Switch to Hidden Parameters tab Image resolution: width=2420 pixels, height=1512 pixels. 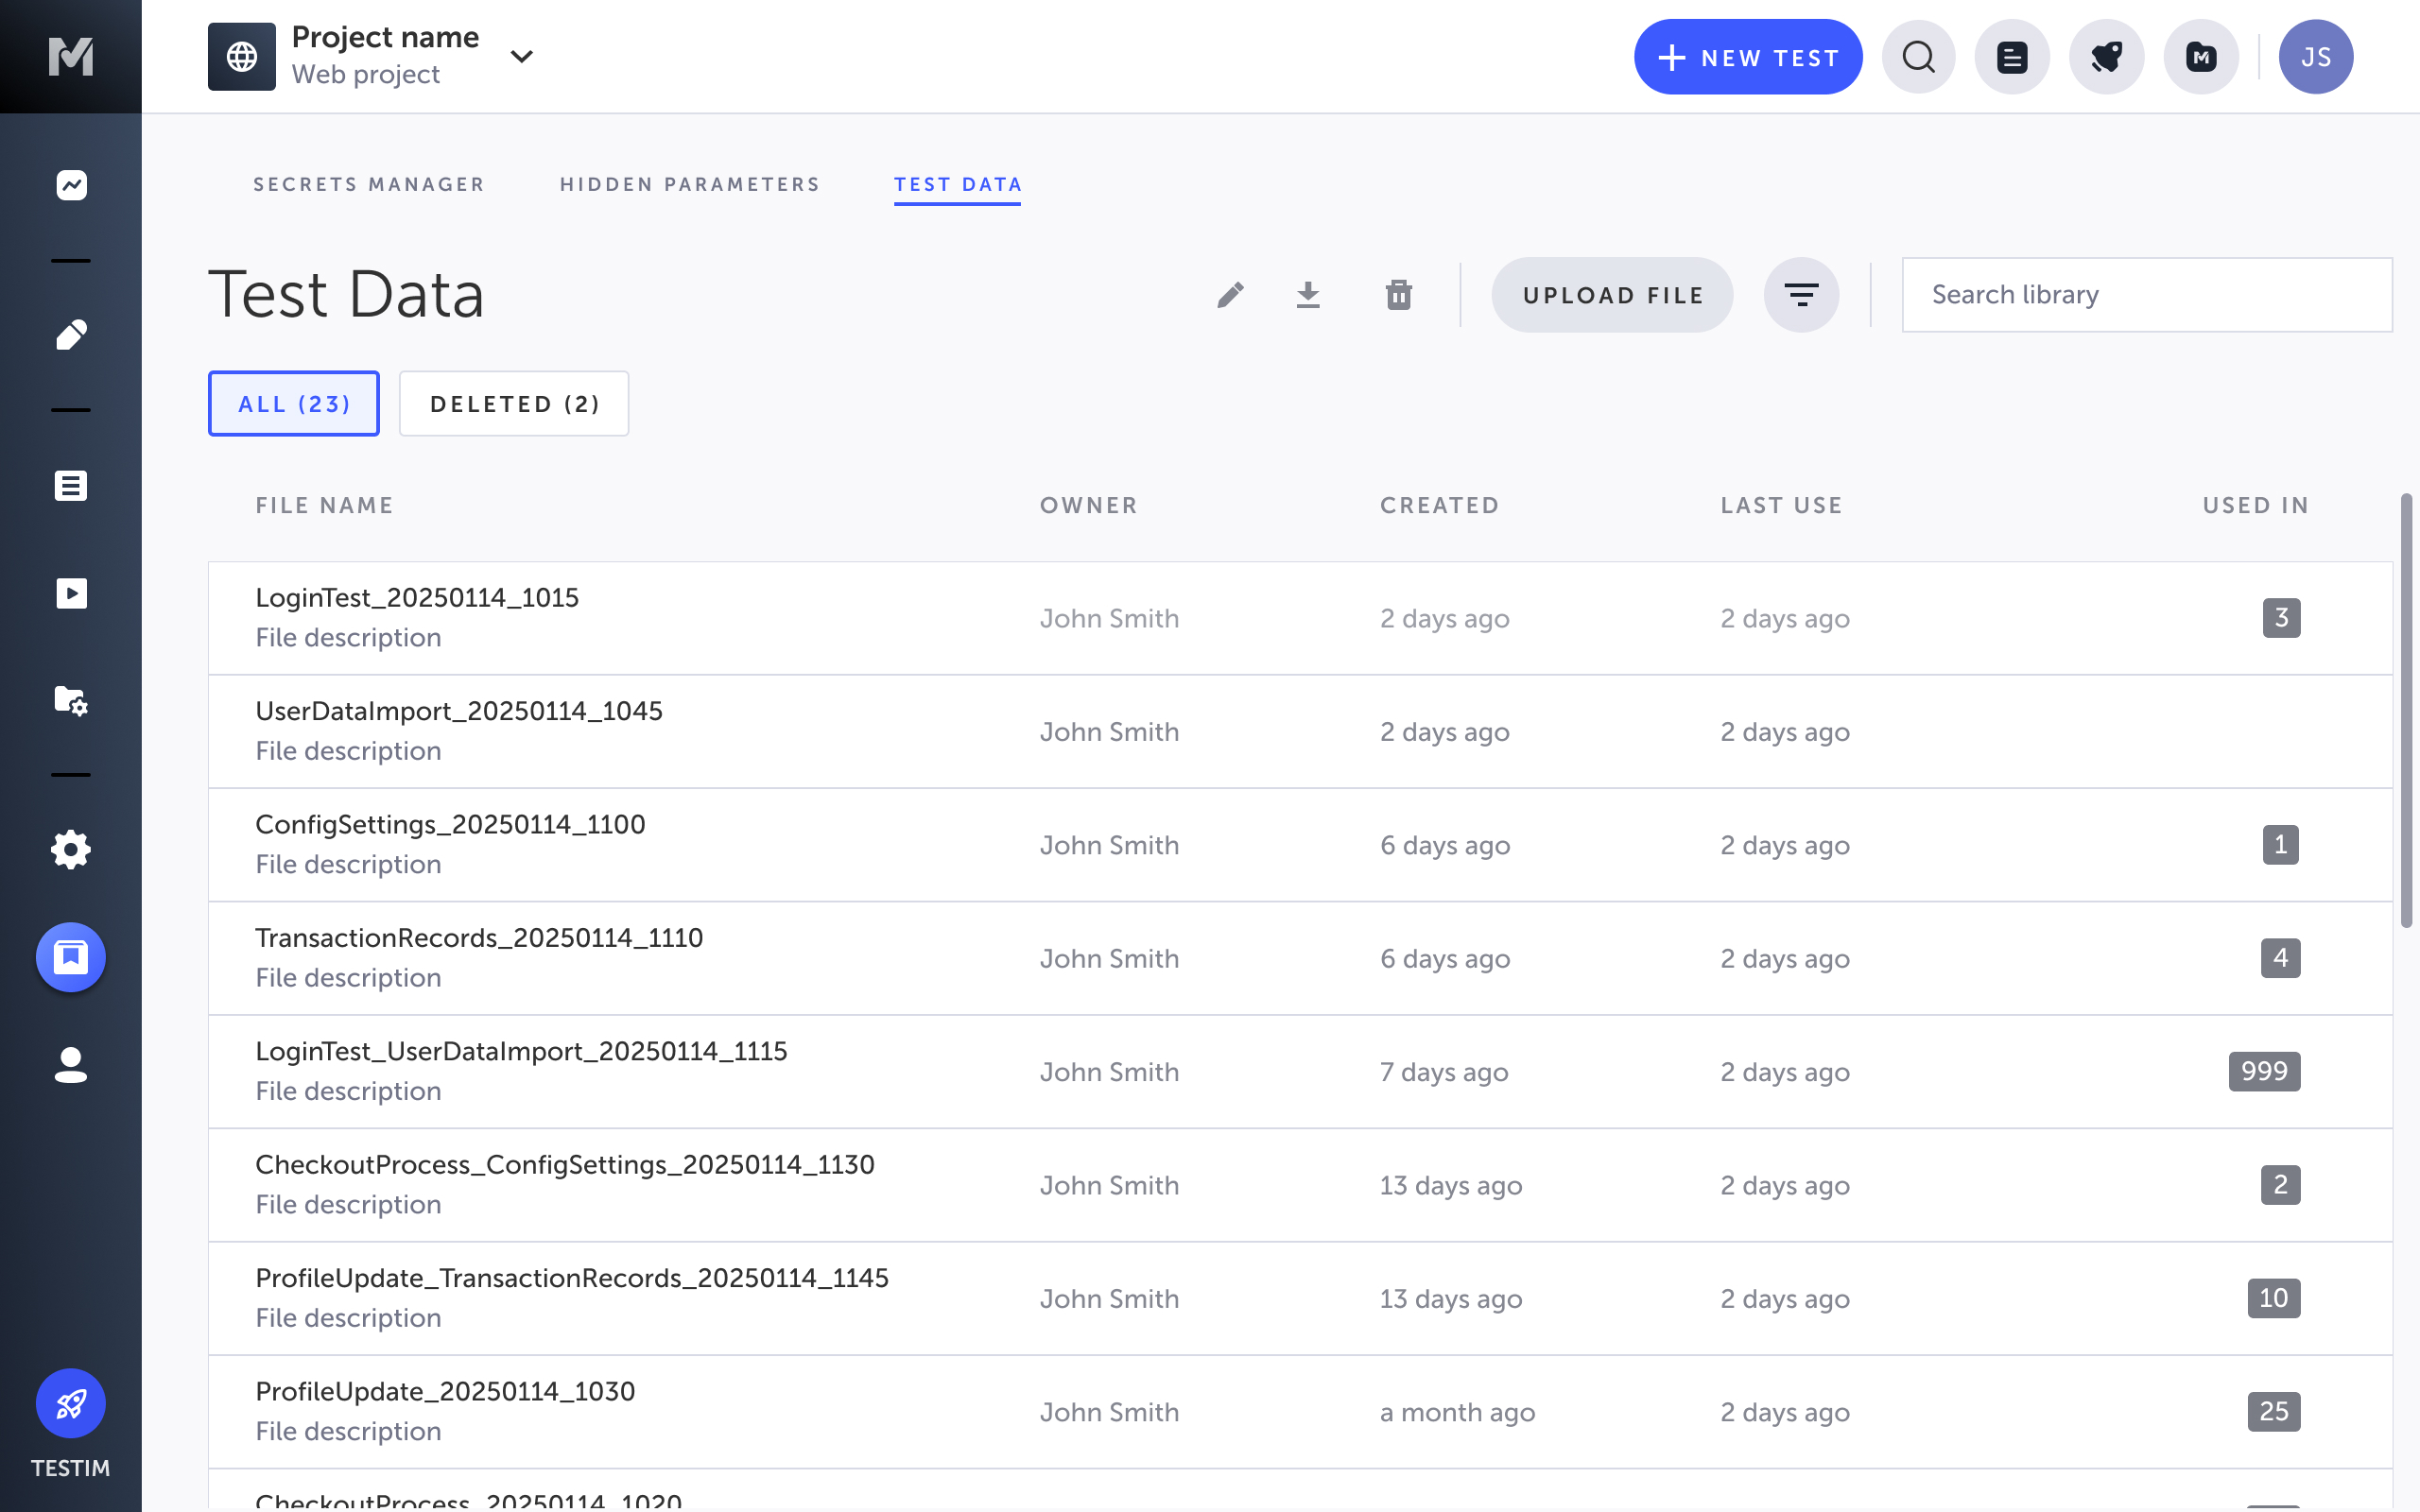[x=690, y=185]
